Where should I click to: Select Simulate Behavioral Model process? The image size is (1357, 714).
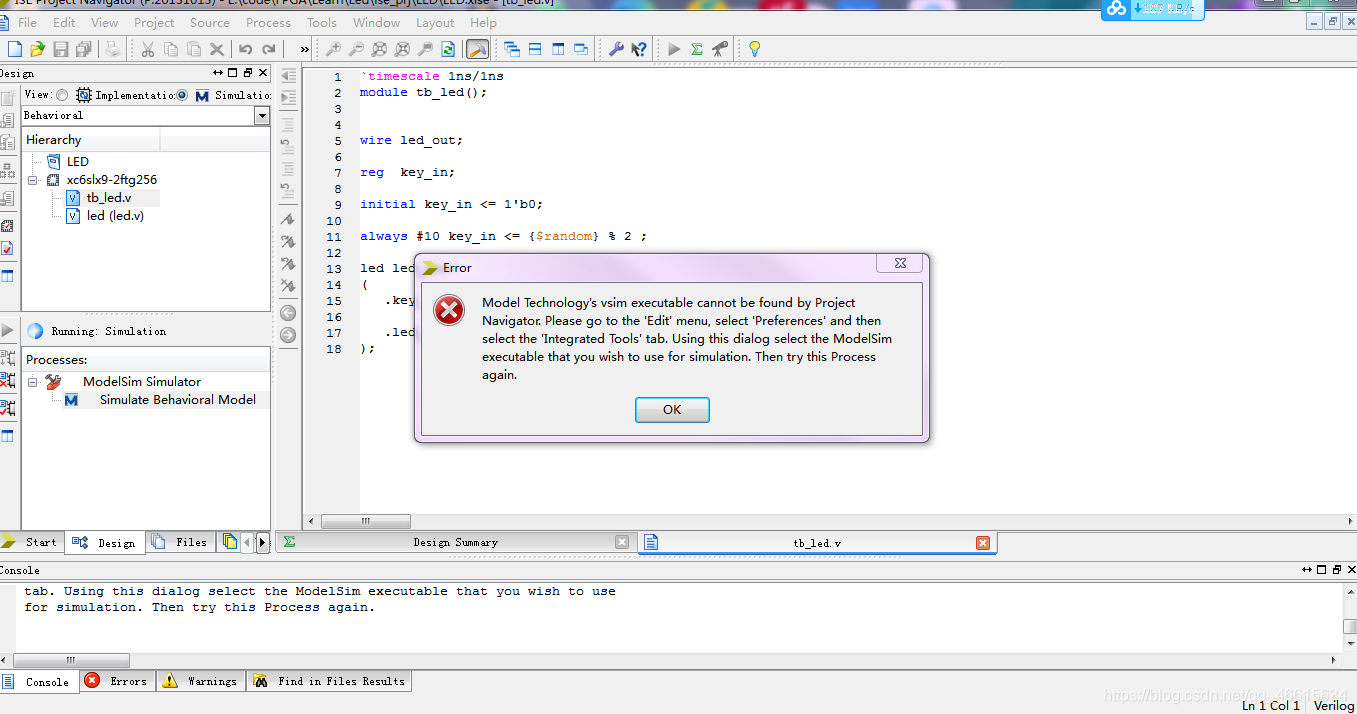coord(177,400)
